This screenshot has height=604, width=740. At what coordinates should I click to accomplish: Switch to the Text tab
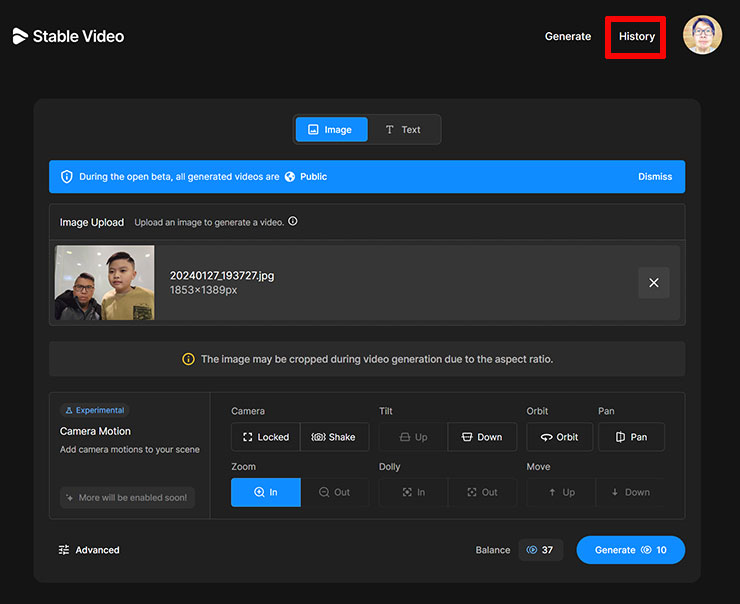tap(403, 130)
